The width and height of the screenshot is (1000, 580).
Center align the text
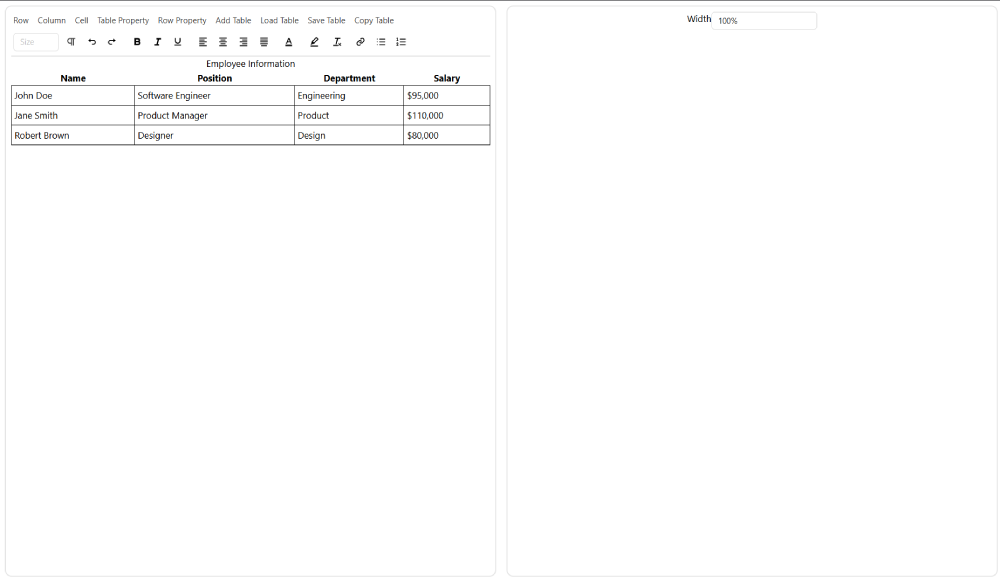tap(223, 42)
